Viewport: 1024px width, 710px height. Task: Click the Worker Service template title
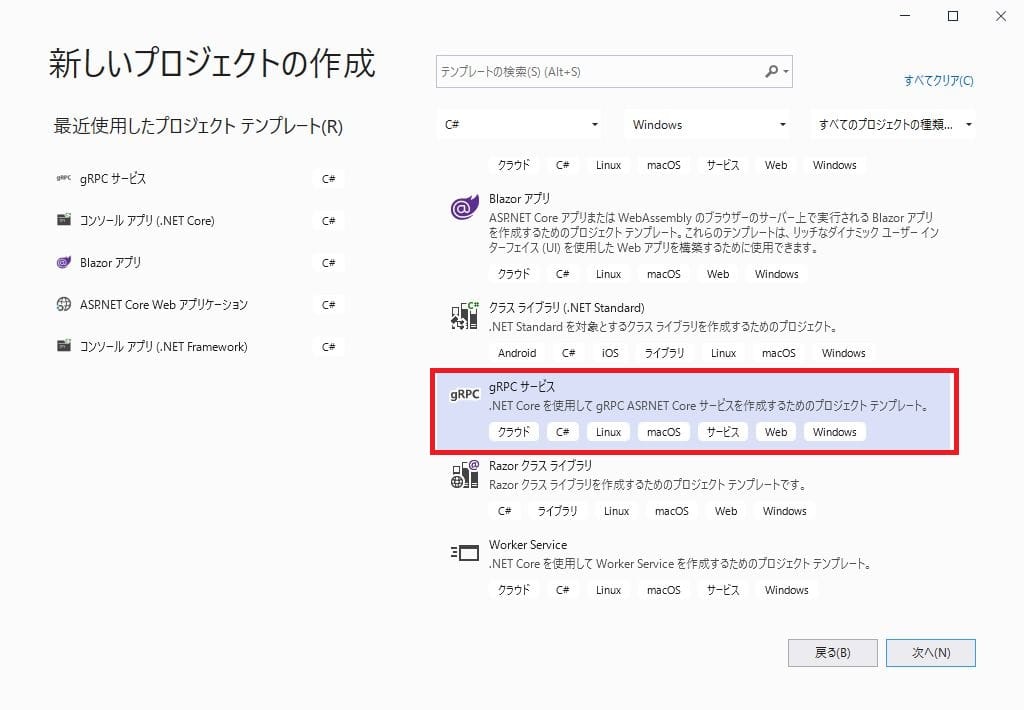(528, 545)
